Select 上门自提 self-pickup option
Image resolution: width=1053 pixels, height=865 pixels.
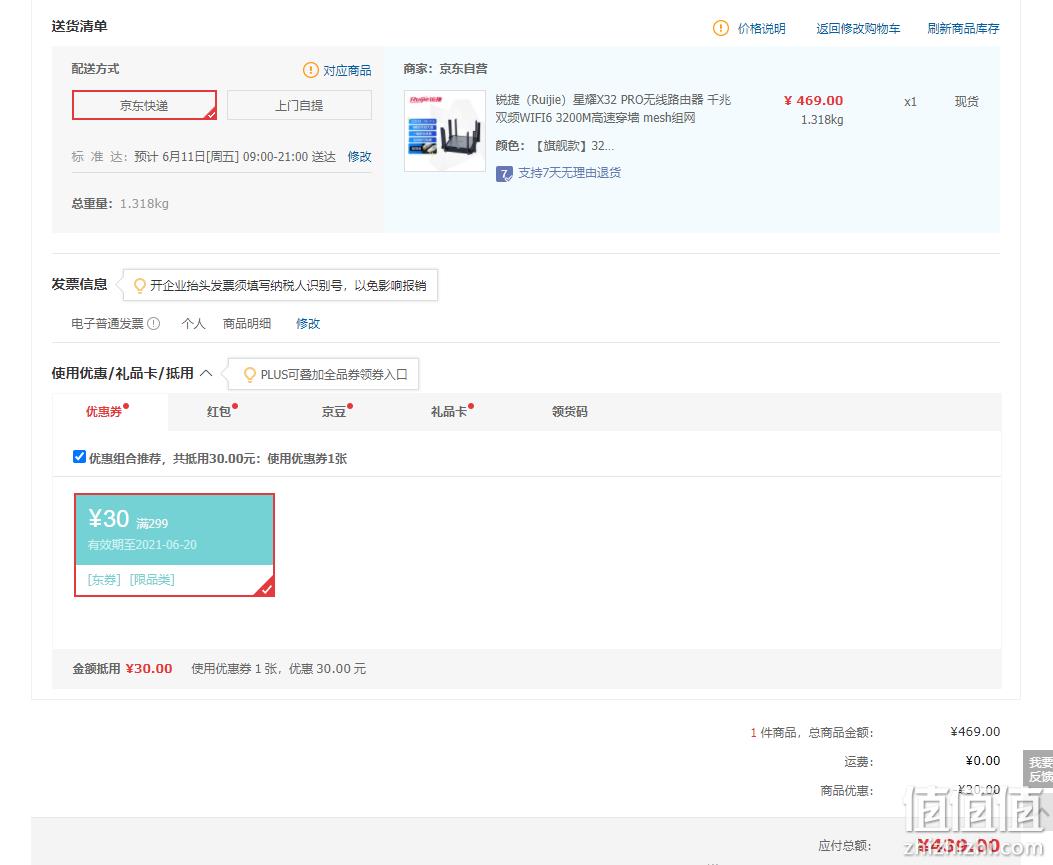(300, 105)
